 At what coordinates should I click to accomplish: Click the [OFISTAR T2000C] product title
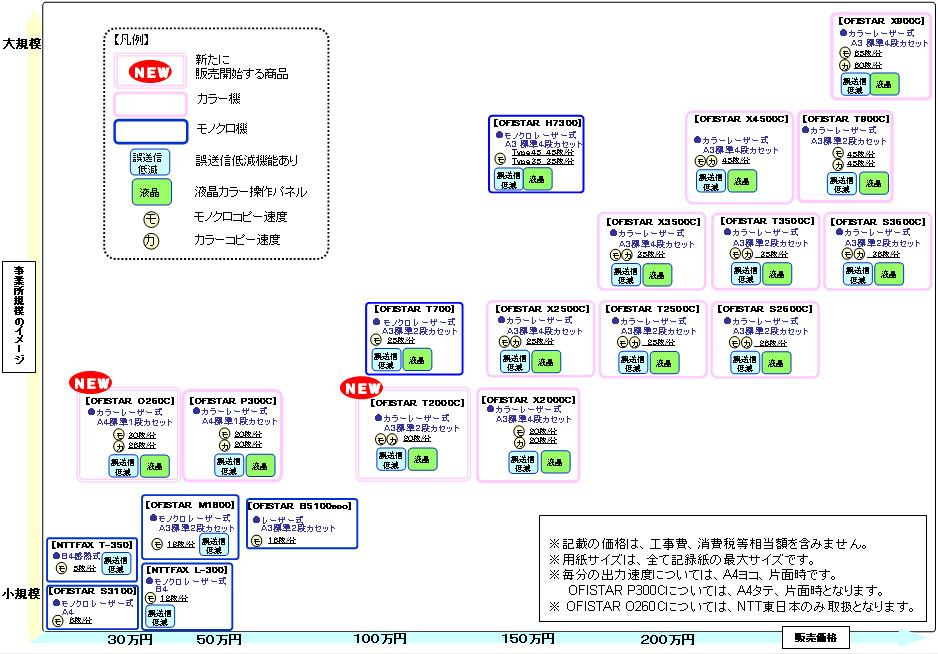[x=417, y=403]
